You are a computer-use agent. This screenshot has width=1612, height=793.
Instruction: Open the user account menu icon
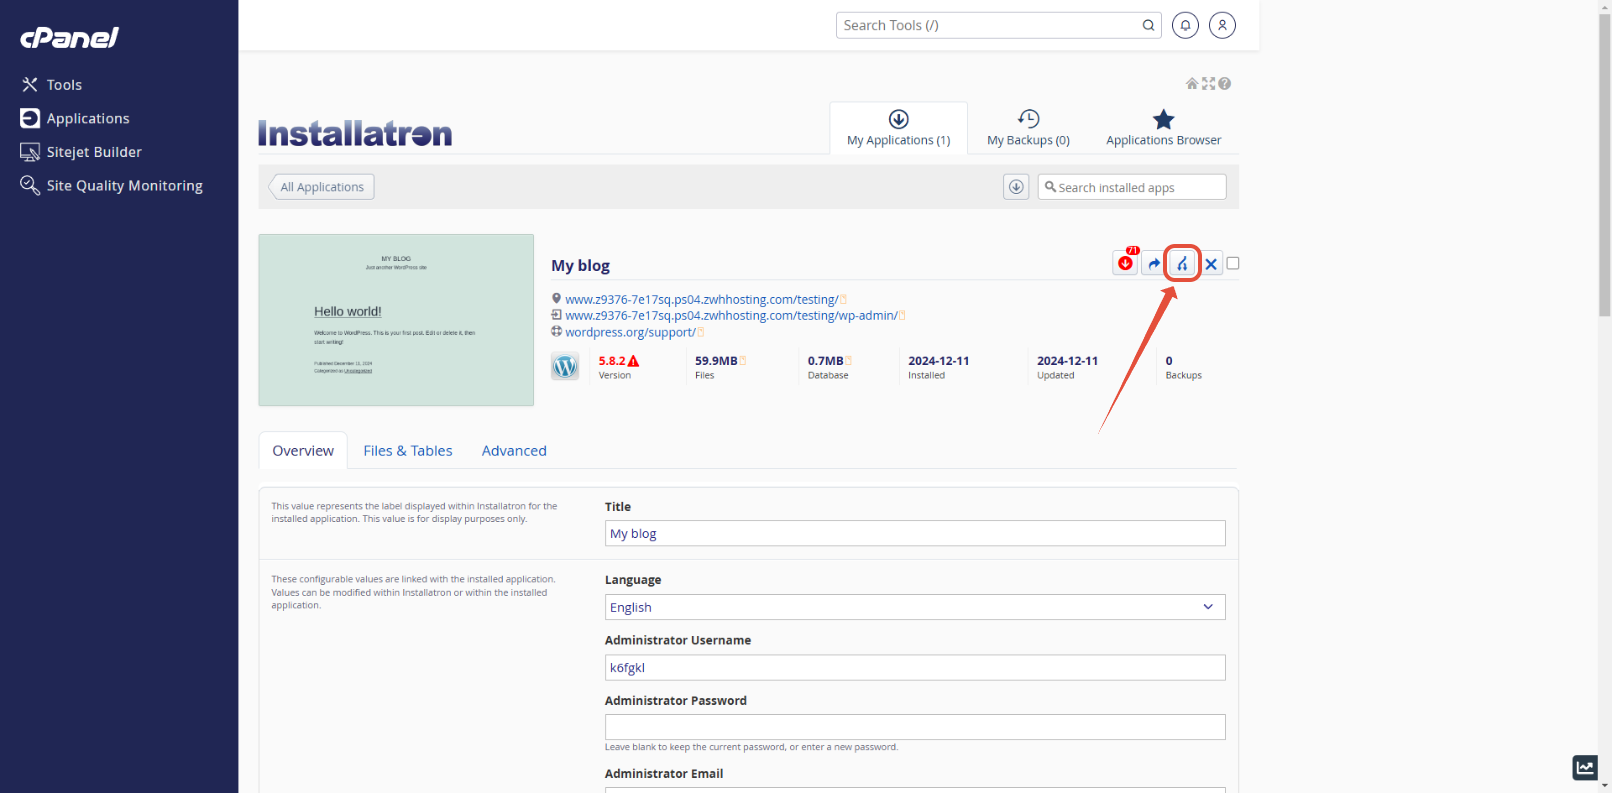pyautogui.click(x=1222, y=25)
